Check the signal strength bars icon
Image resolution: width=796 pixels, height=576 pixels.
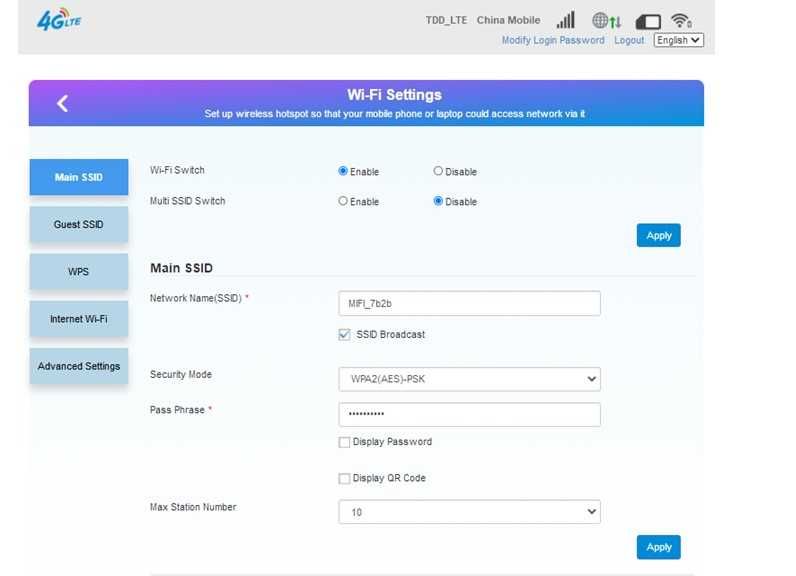point(566,20)
